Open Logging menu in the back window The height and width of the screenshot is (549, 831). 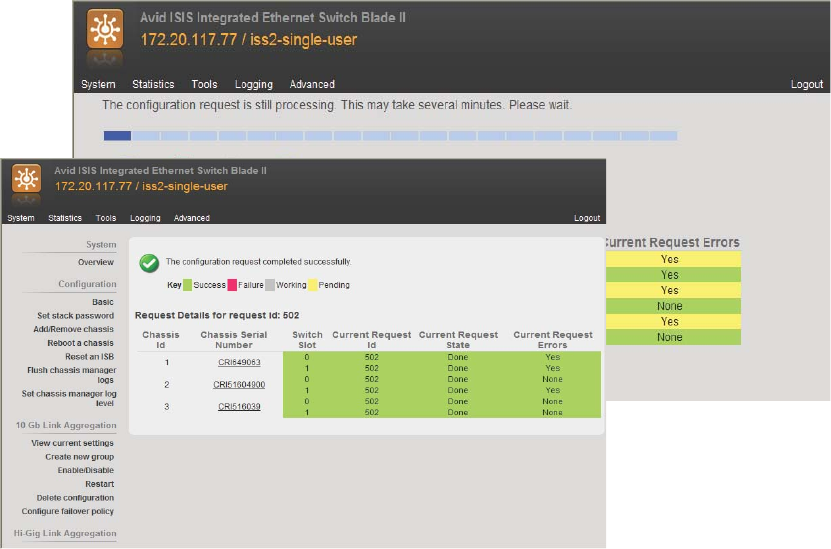[253, 84]
